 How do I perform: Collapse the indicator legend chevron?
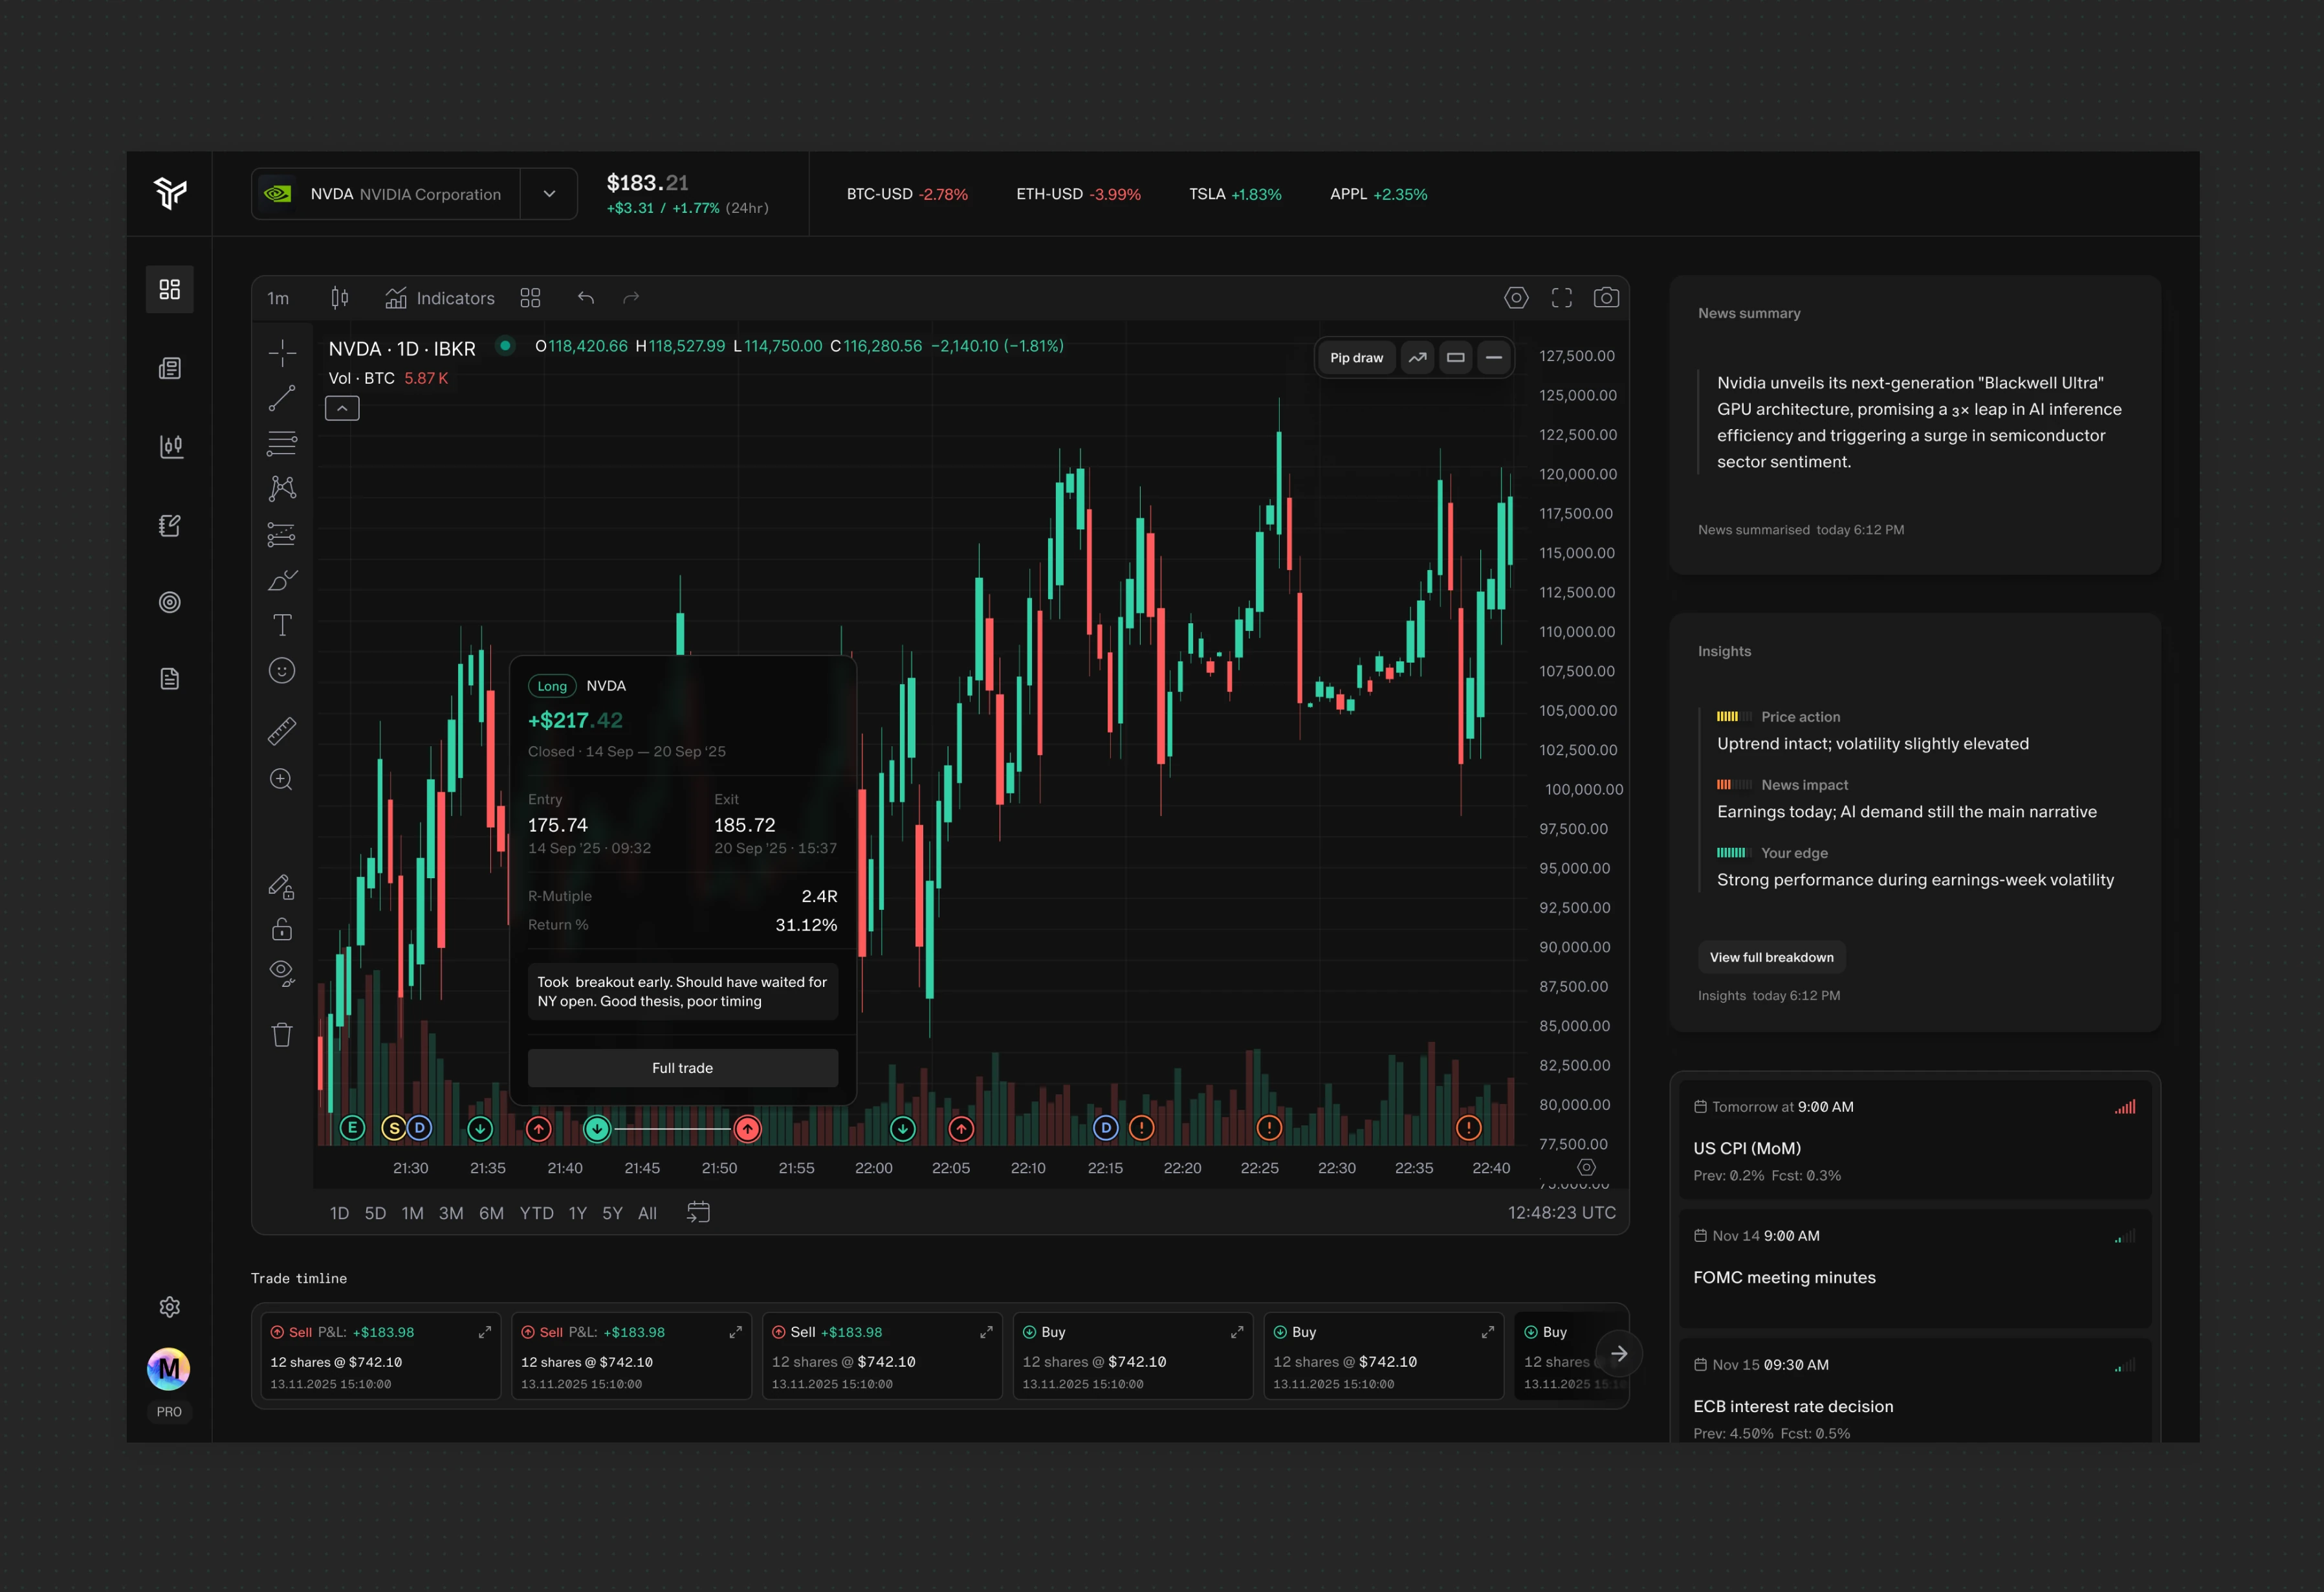(x=342, y=408)
